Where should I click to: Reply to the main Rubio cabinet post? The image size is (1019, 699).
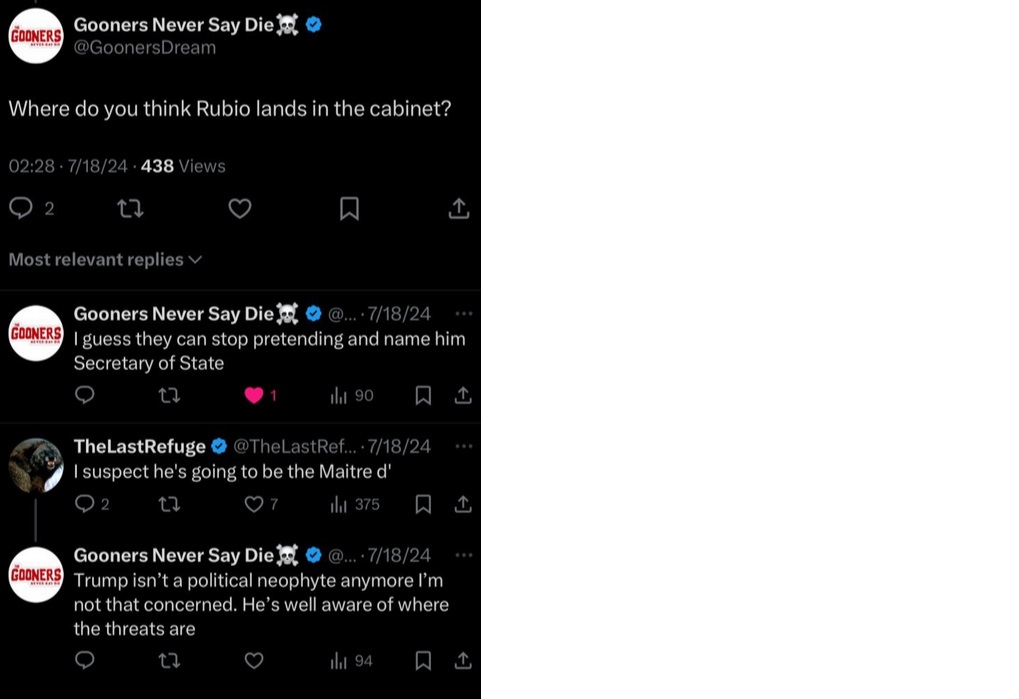coord(21,208)
